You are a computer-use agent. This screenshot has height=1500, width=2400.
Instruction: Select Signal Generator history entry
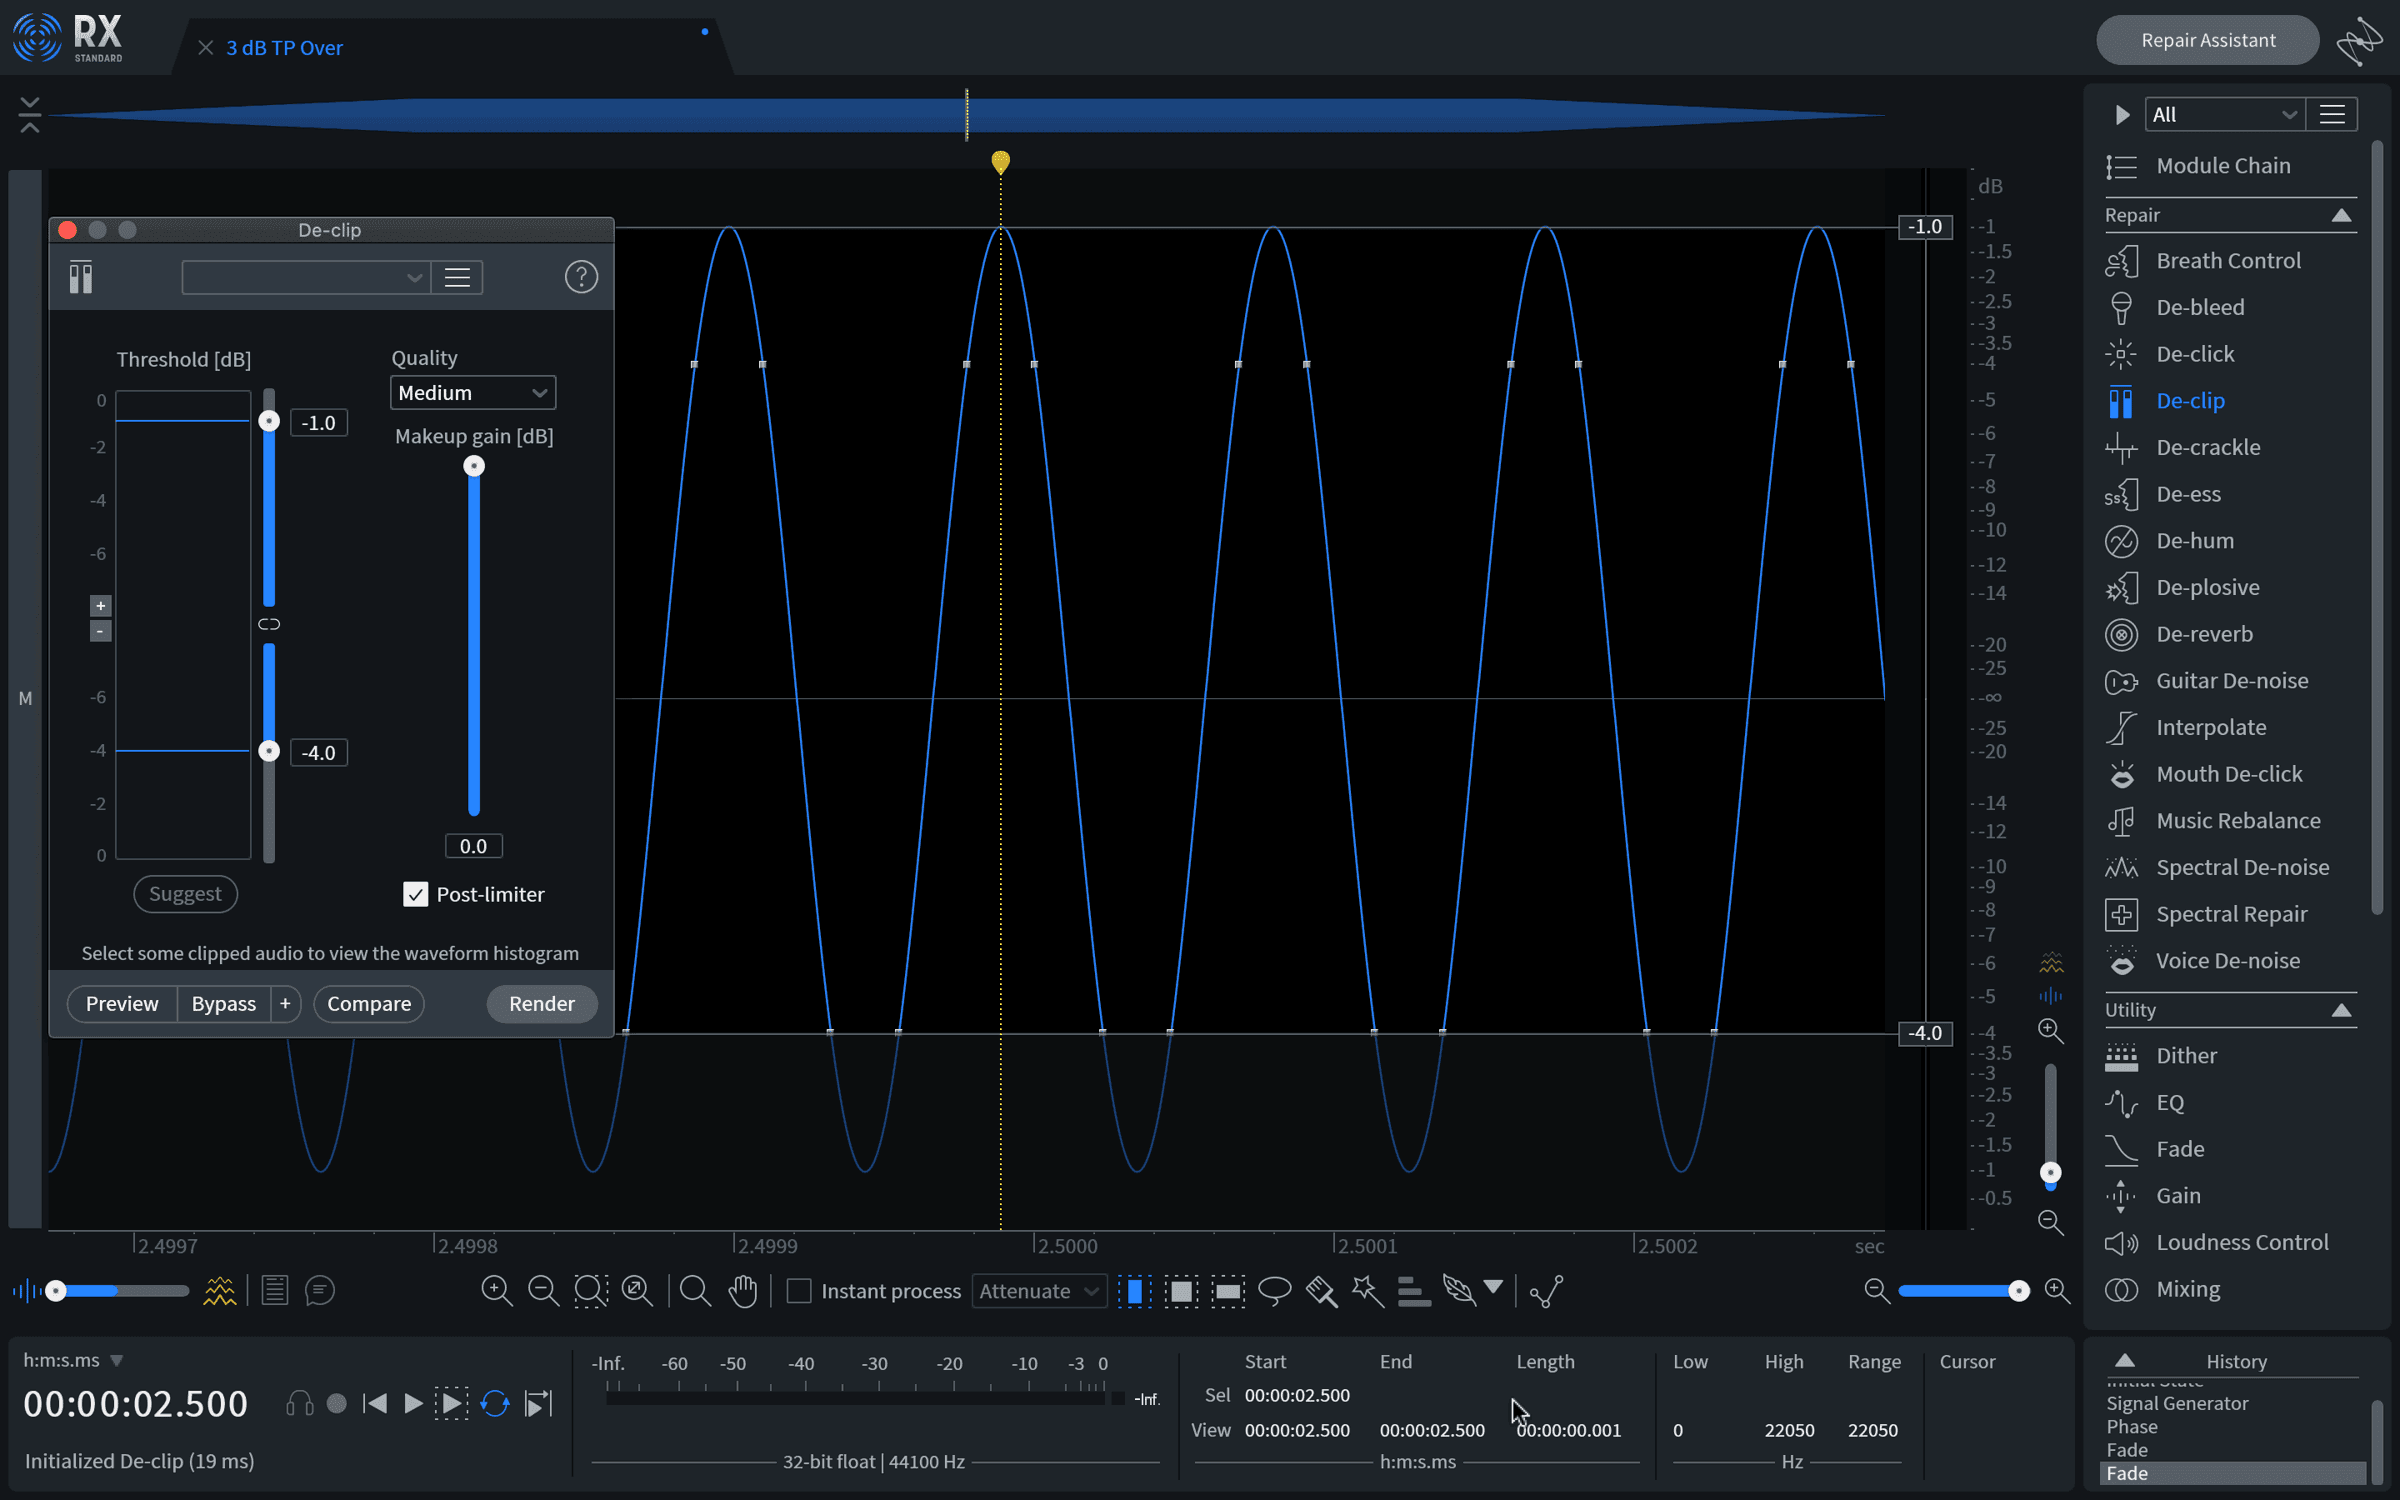[2177, 1403]
